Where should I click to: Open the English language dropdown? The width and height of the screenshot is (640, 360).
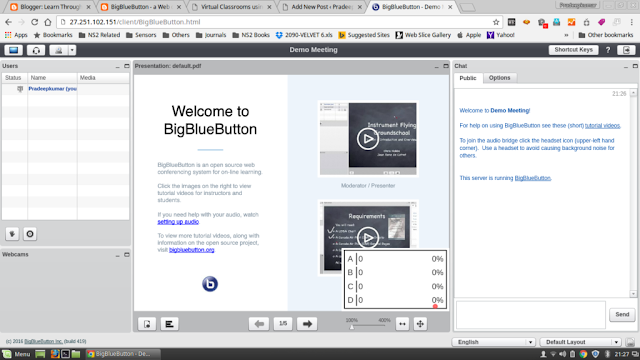(493, 342)
